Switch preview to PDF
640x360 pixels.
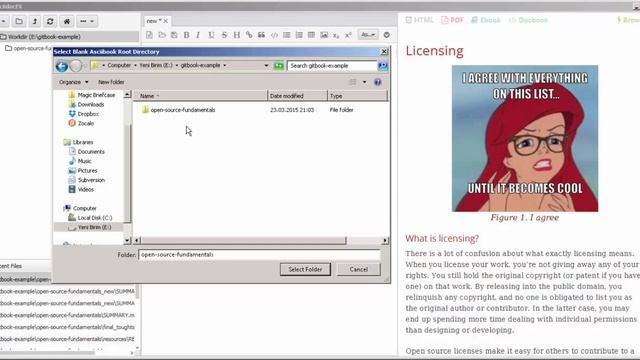452,20
